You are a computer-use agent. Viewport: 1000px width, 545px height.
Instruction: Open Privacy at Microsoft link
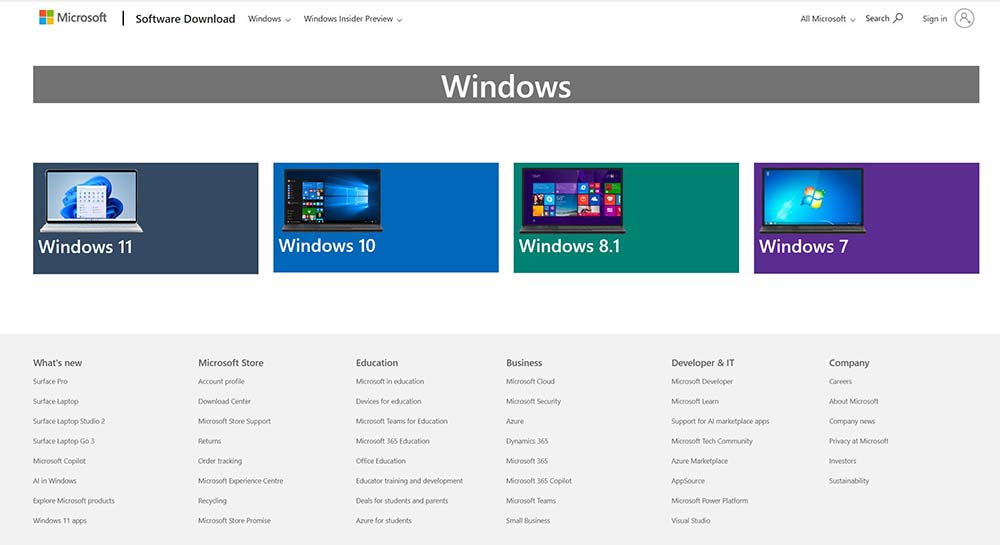[x=858, y=440]
